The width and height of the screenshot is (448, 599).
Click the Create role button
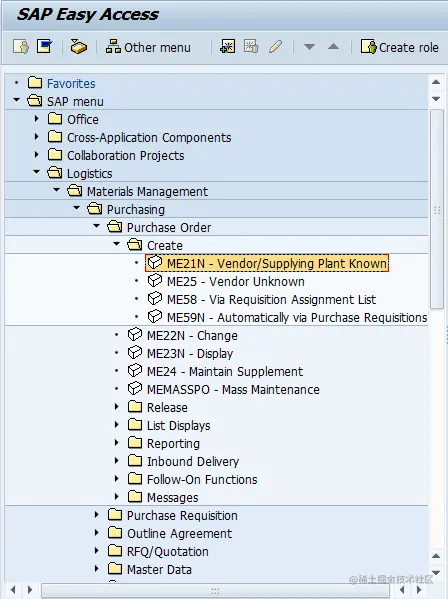399,47
